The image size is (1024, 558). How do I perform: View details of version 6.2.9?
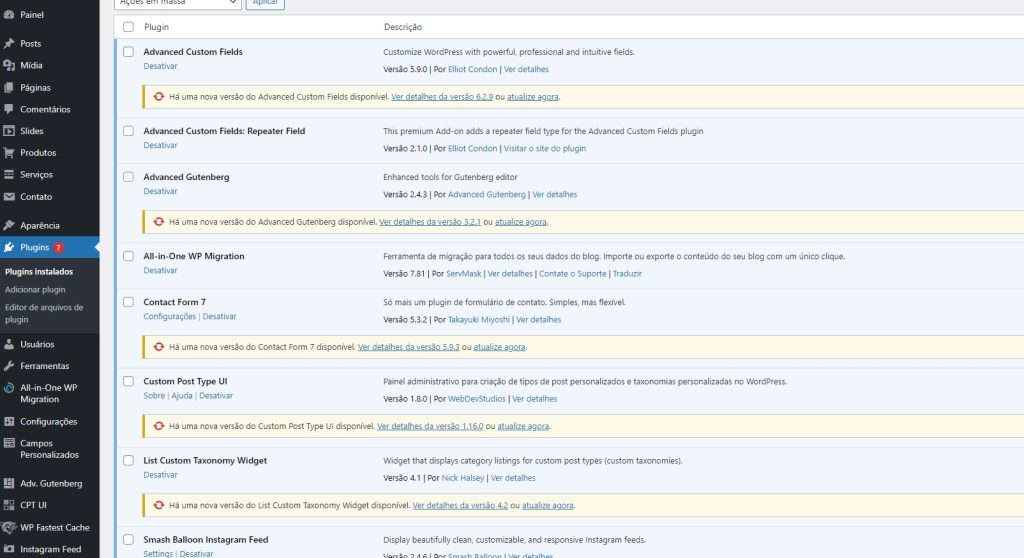[x=442, y=97]
